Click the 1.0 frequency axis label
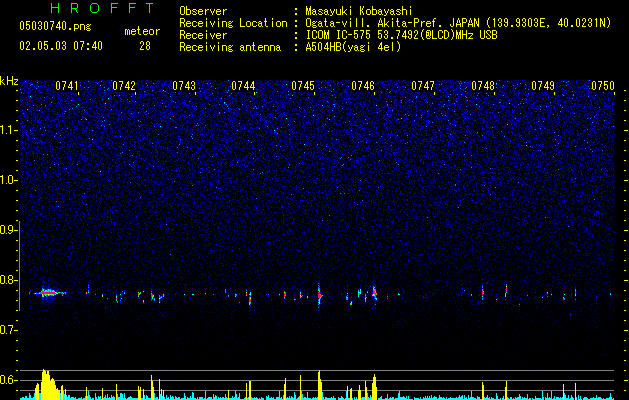This screenshot has width=629, height=400. coord(9,180)
